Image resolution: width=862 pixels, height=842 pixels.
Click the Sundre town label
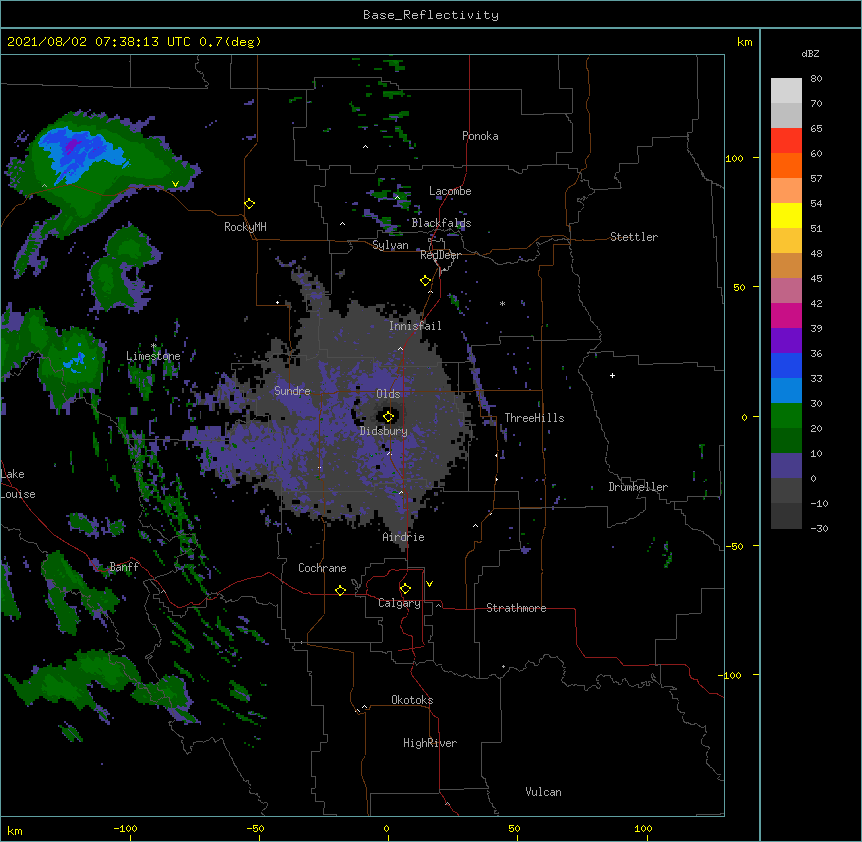click(292, 391)
